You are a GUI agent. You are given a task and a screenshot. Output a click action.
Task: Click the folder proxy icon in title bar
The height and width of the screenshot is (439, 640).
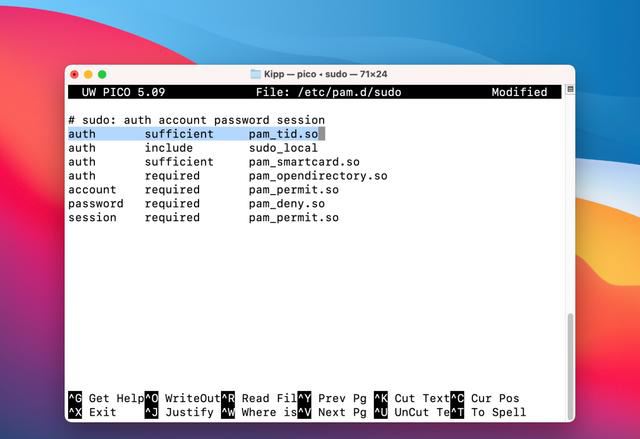pyautogui.click(x=255, y=74)
